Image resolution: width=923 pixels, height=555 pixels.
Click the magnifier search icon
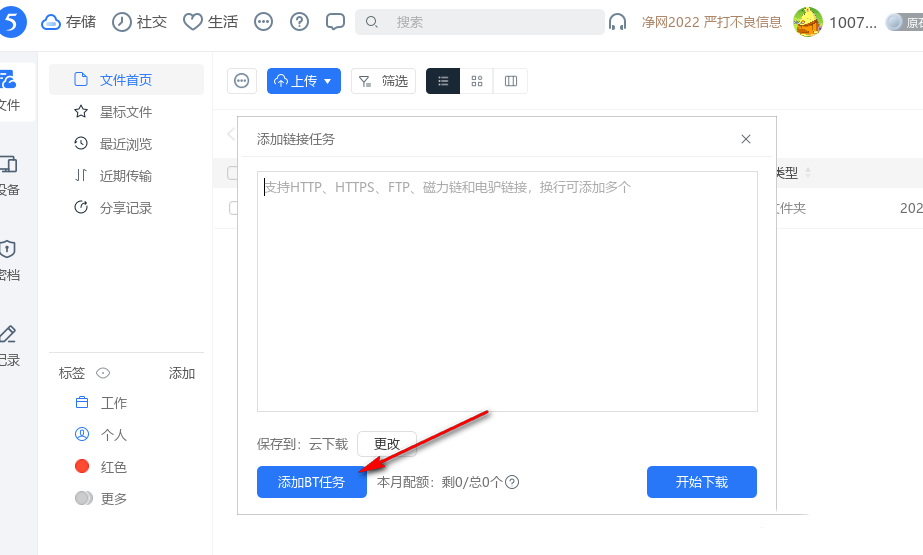tap(371, 22)
